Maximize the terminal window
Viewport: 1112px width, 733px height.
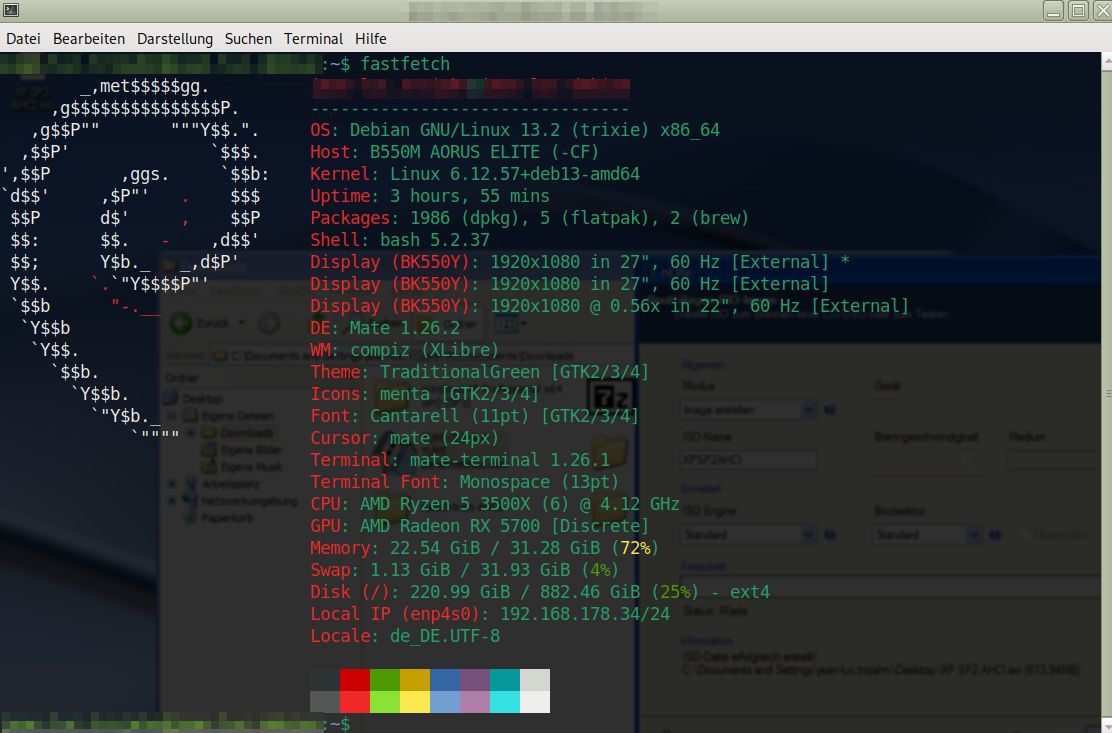point(1079,11)
